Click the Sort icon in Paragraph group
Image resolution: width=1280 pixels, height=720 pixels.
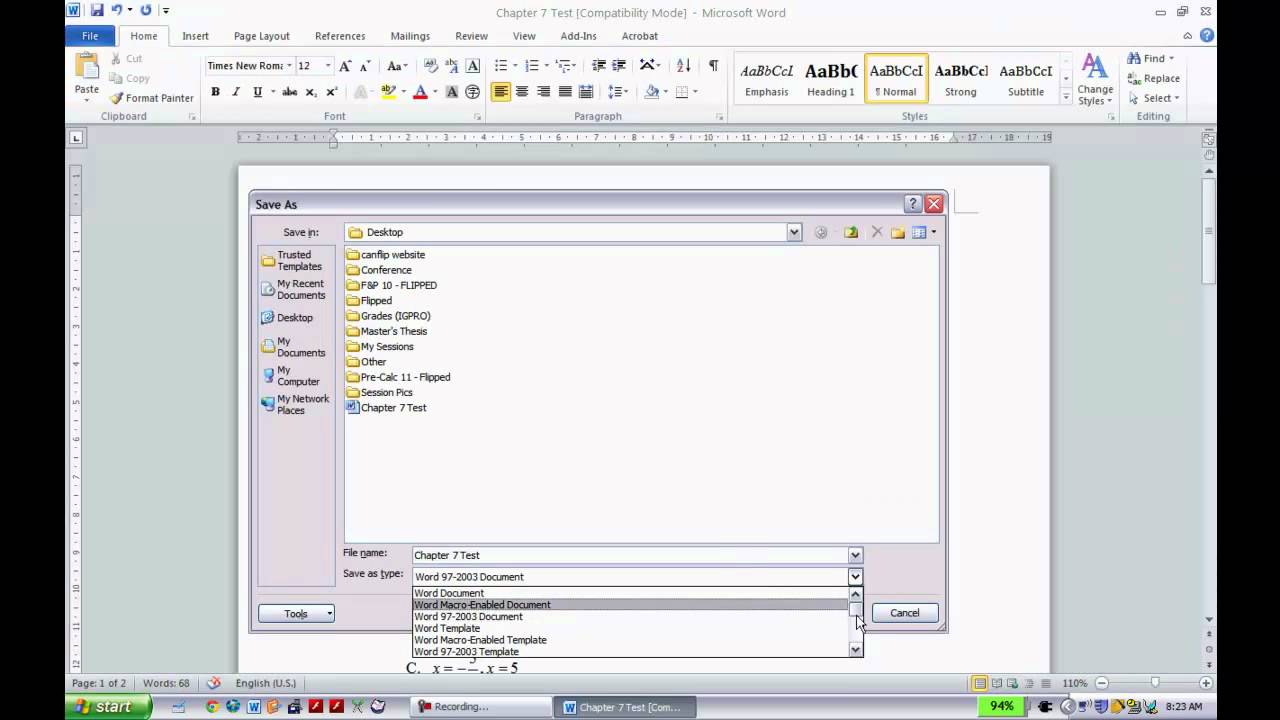click(x=683, y=66)
